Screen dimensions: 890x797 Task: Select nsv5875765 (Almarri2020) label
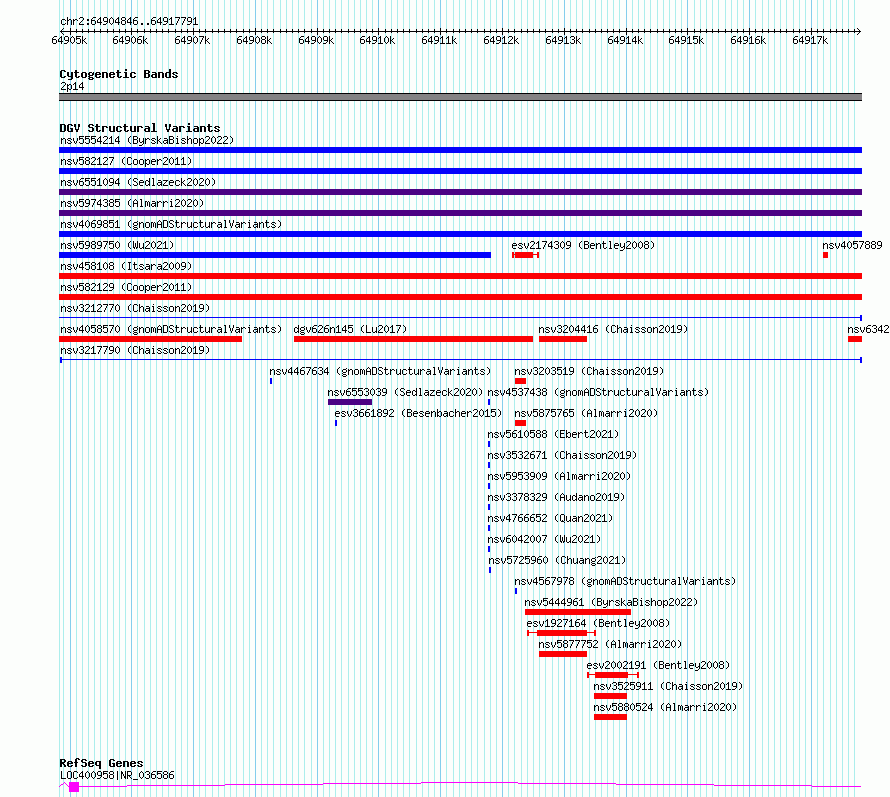point(586,413)
